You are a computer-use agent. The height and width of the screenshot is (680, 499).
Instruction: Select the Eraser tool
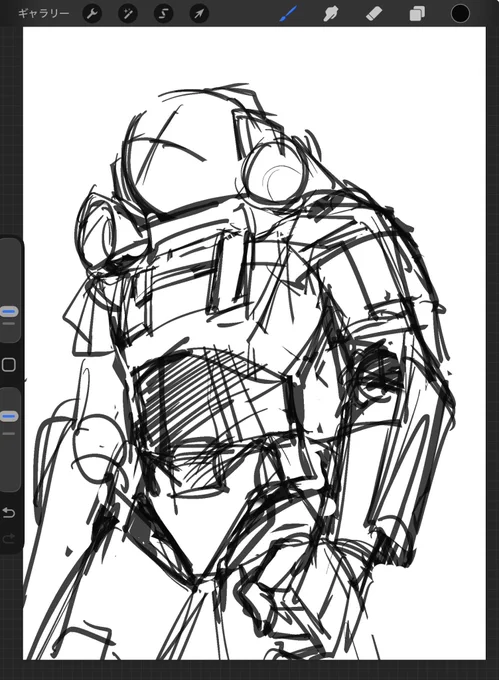point(374,13)
